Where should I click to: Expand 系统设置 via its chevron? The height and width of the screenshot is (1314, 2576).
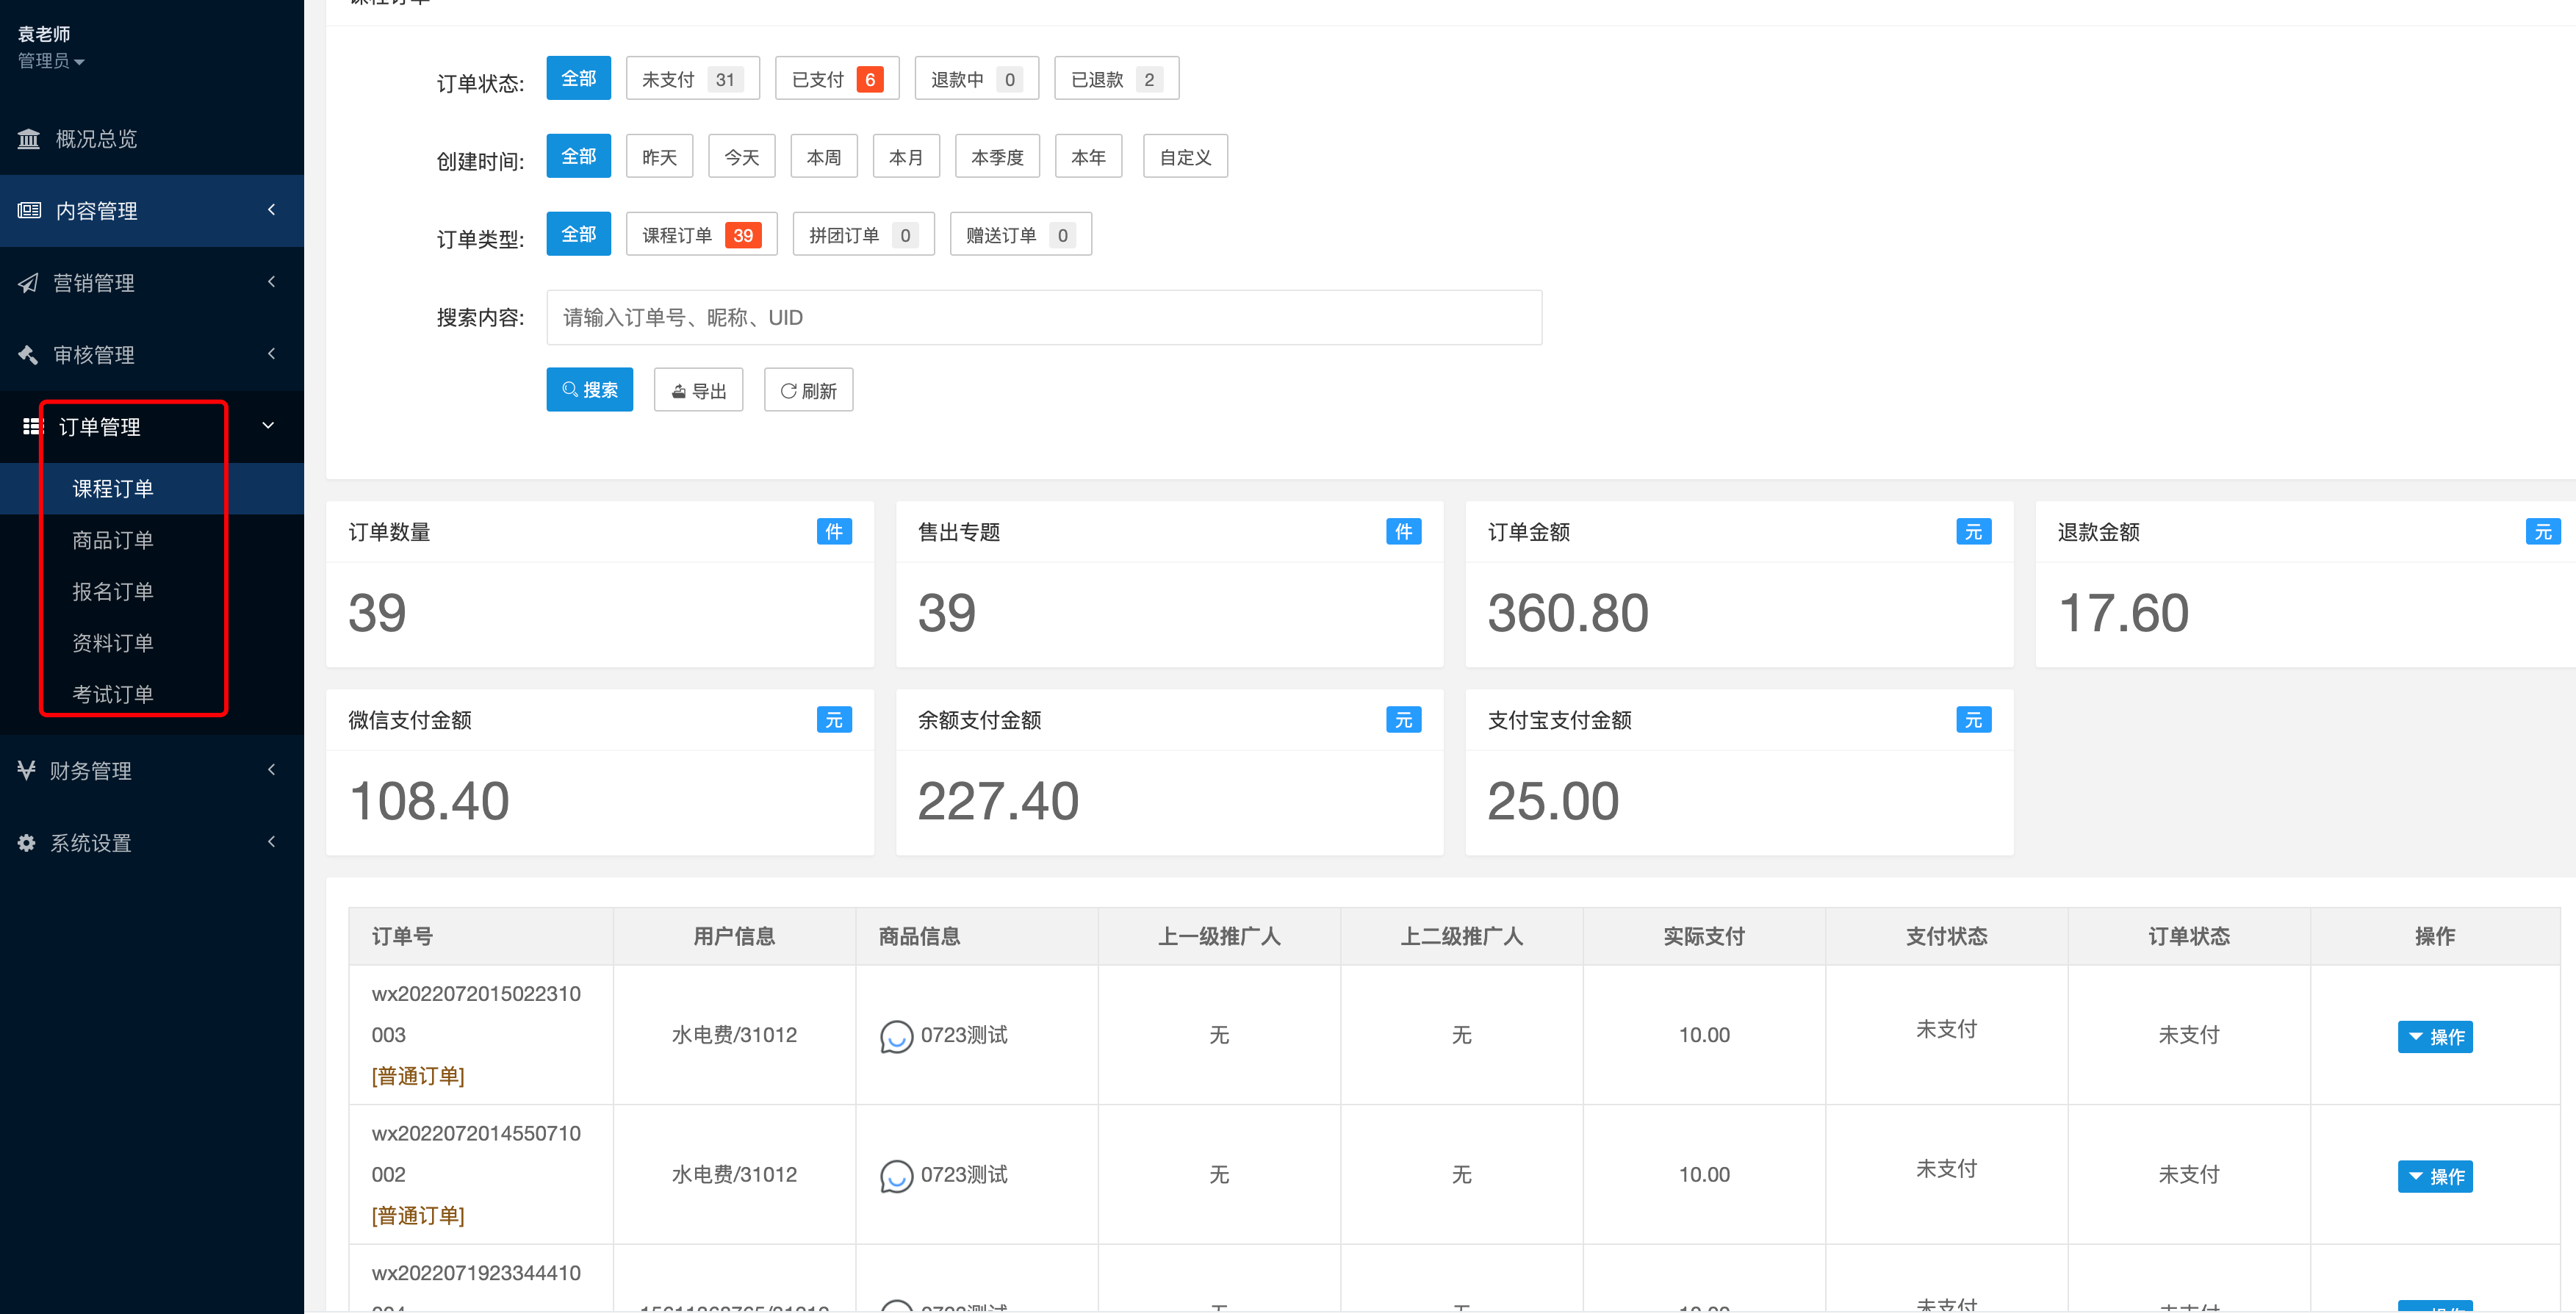(x=271, y=842)
